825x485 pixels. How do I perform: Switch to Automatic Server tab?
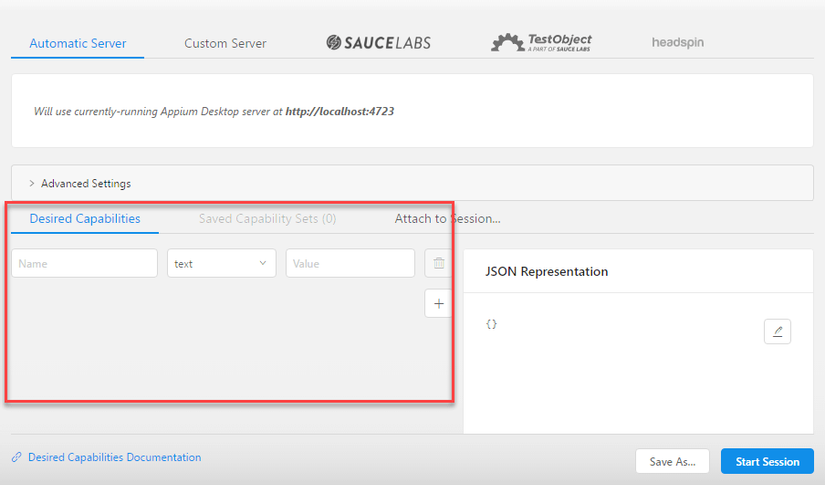[78, 44]
